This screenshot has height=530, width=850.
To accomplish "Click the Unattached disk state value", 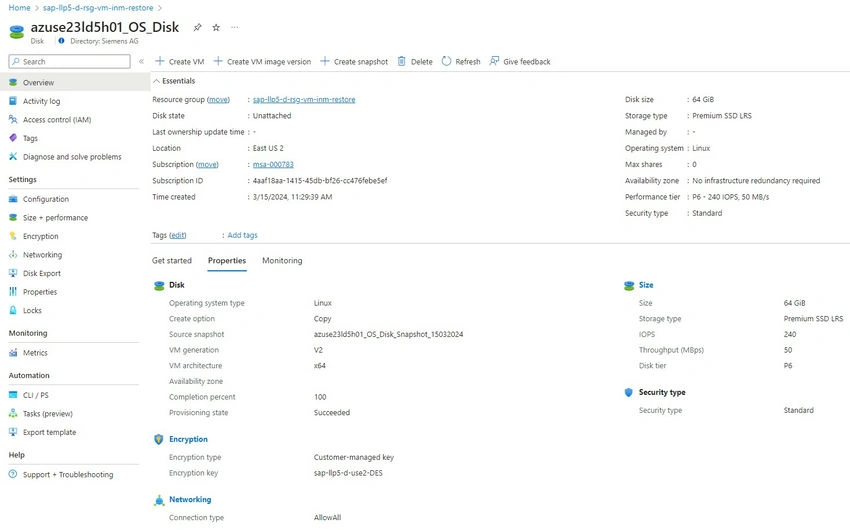I will (272, 115).
